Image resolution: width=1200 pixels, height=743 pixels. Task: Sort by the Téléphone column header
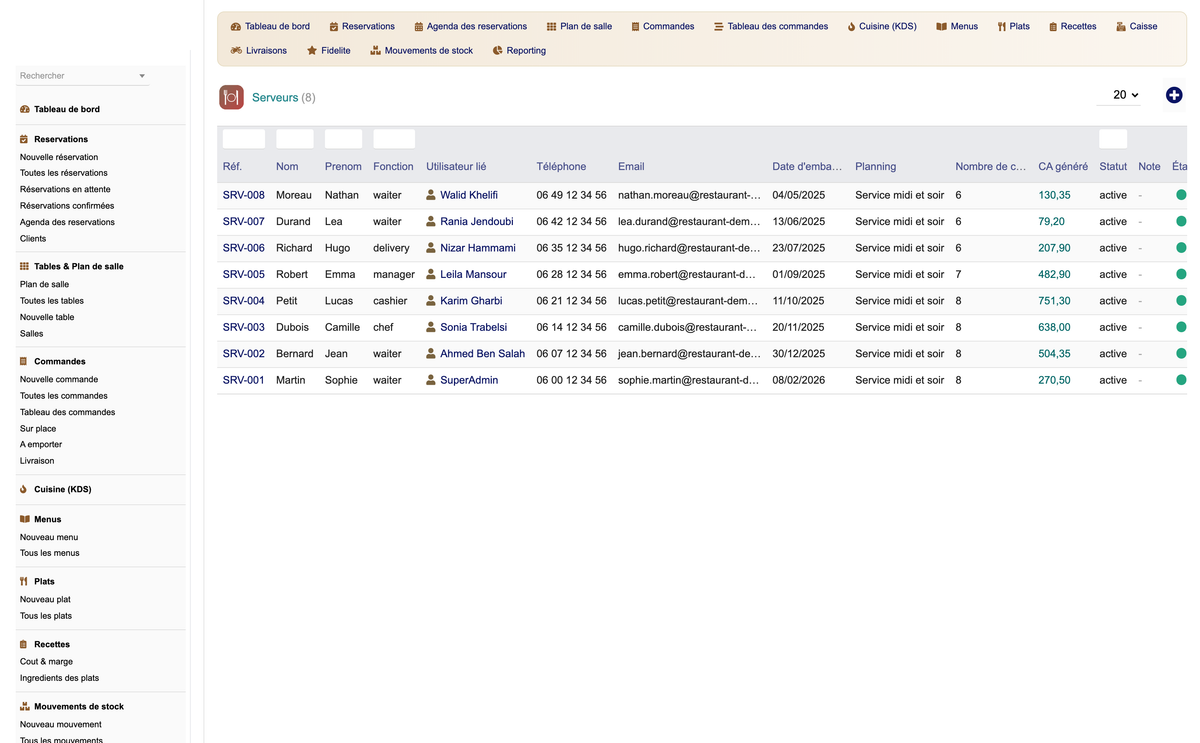pyautogui.click(x=561, y=167)
